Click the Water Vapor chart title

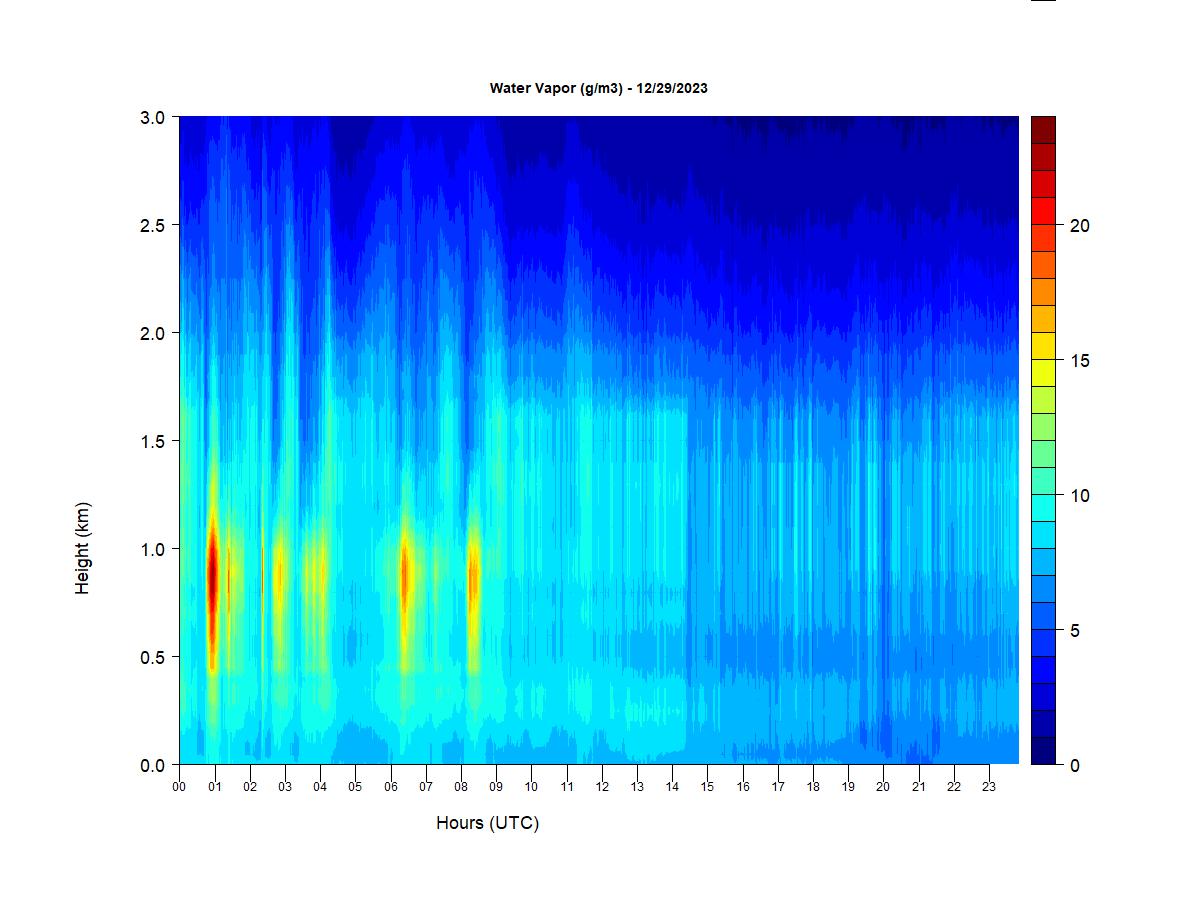[598, 88]
